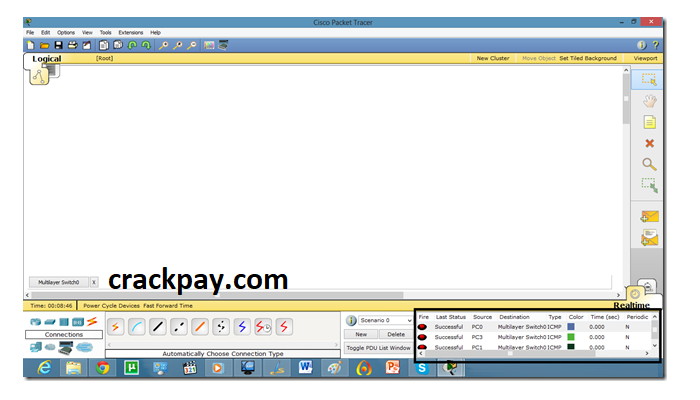Switch to the Realtime mode tab
Screen dimensions: 700x400
[631, 305]
